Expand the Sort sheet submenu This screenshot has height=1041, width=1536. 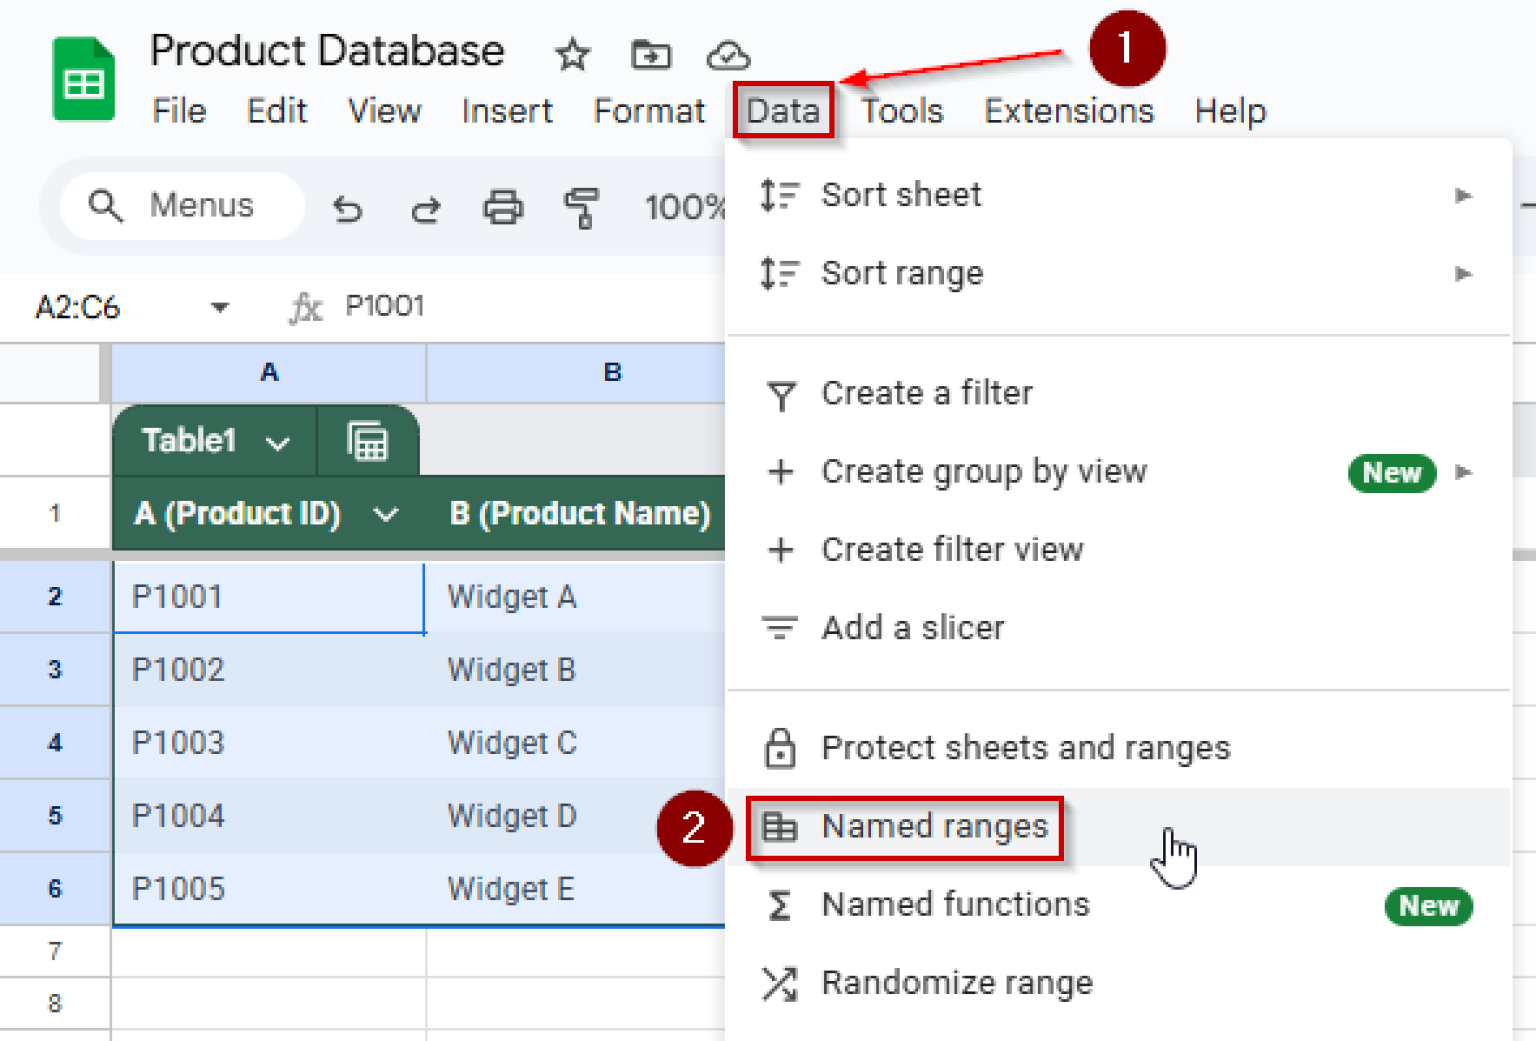(1464, 195)
